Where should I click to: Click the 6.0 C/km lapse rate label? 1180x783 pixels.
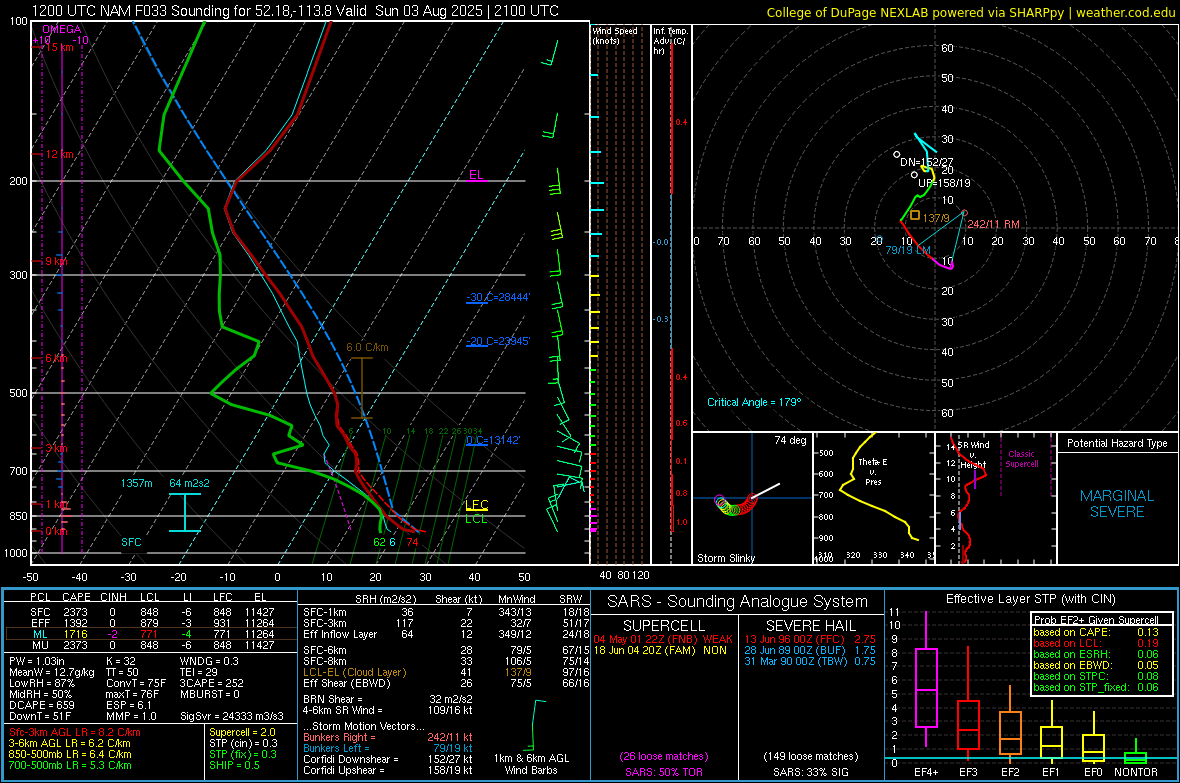(x=367, y=347)
